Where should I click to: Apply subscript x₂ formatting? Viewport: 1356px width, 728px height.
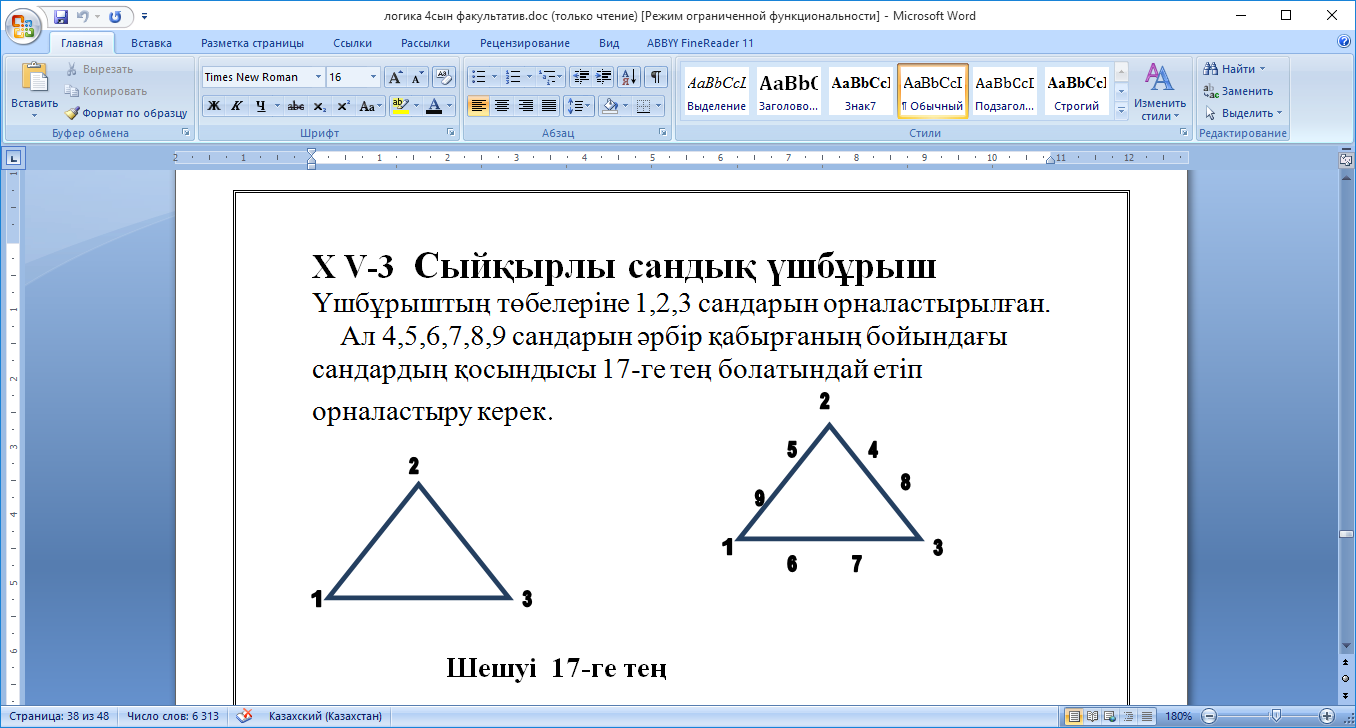coord(319,106)
